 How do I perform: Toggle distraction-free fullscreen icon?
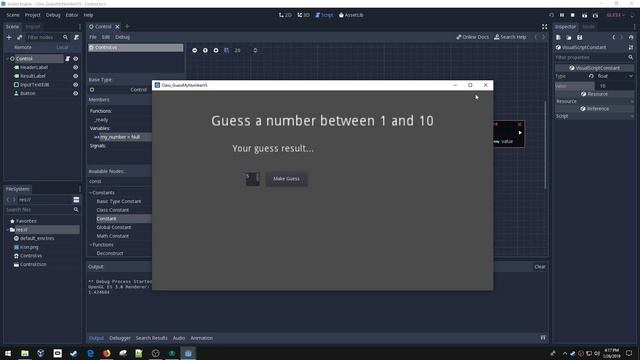(544, 27)
